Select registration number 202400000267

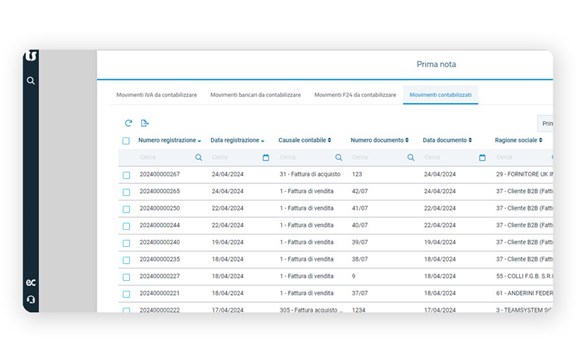click(160, 174)
